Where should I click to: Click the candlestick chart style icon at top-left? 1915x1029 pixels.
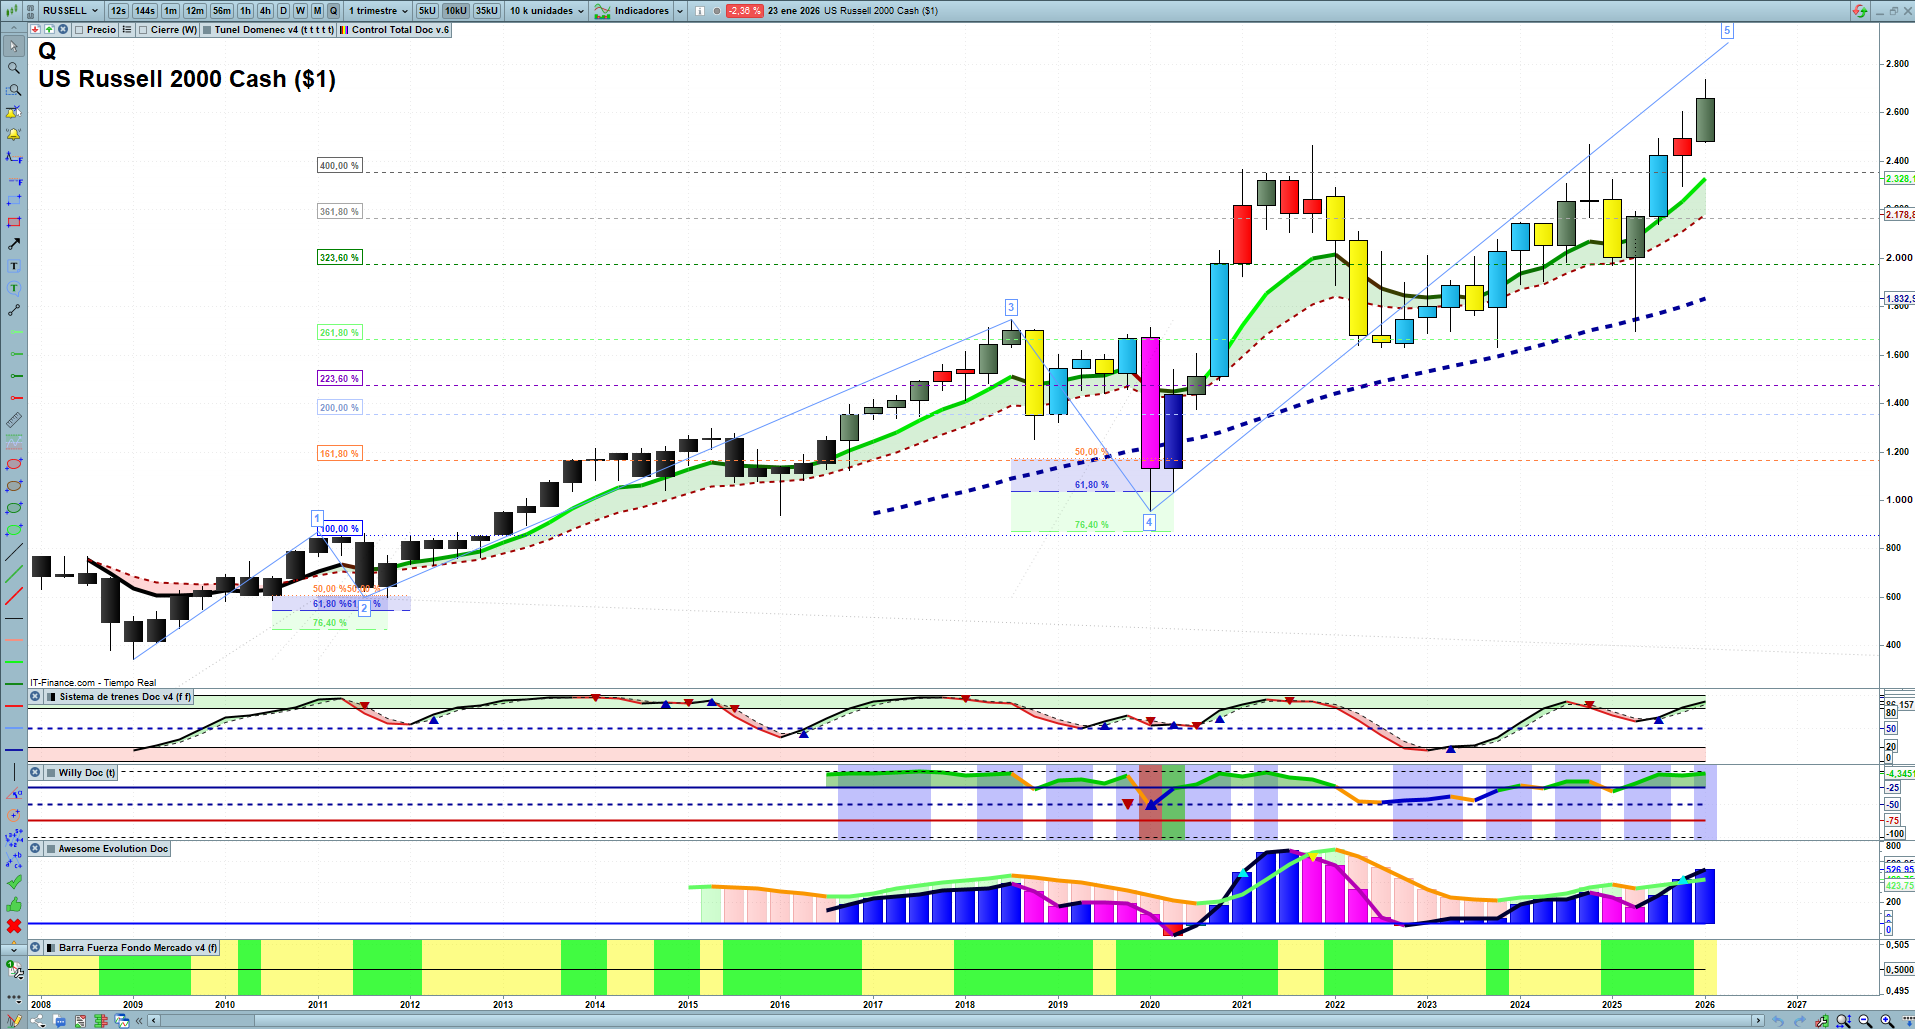coord(12,11)
